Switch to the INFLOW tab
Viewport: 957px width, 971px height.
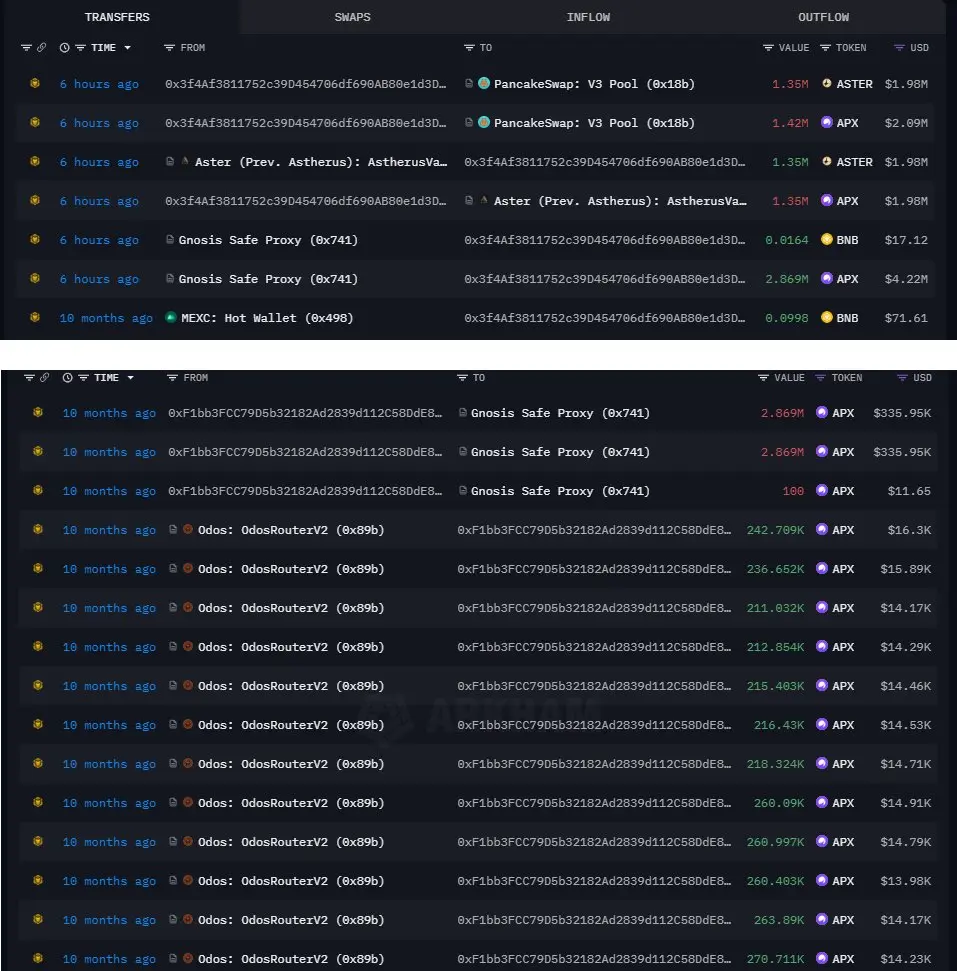[588, 17]
